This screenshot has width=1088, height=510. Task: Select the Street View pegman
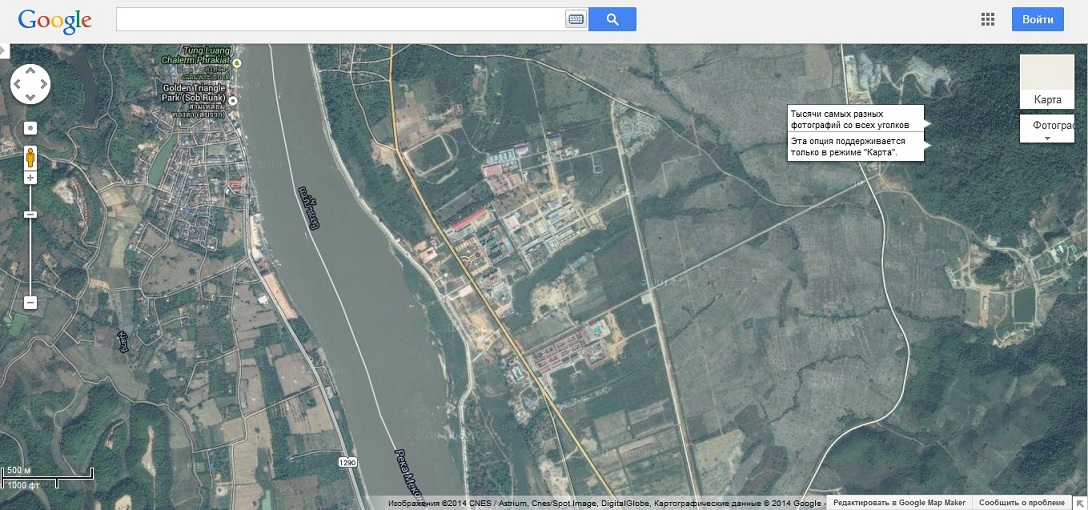[x=30, y=157]
